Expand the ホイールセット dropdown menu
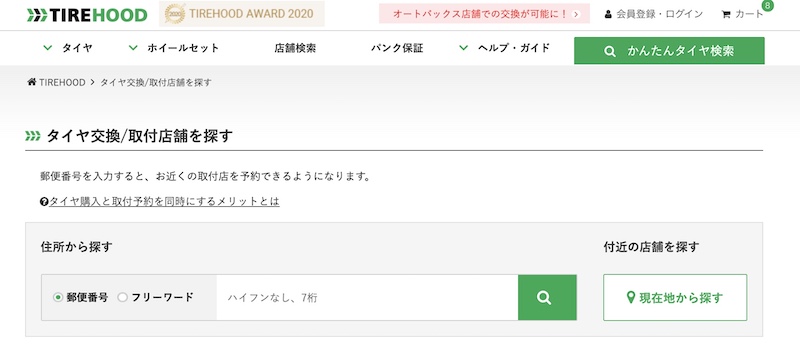800x362 pixels. (173, 48)
